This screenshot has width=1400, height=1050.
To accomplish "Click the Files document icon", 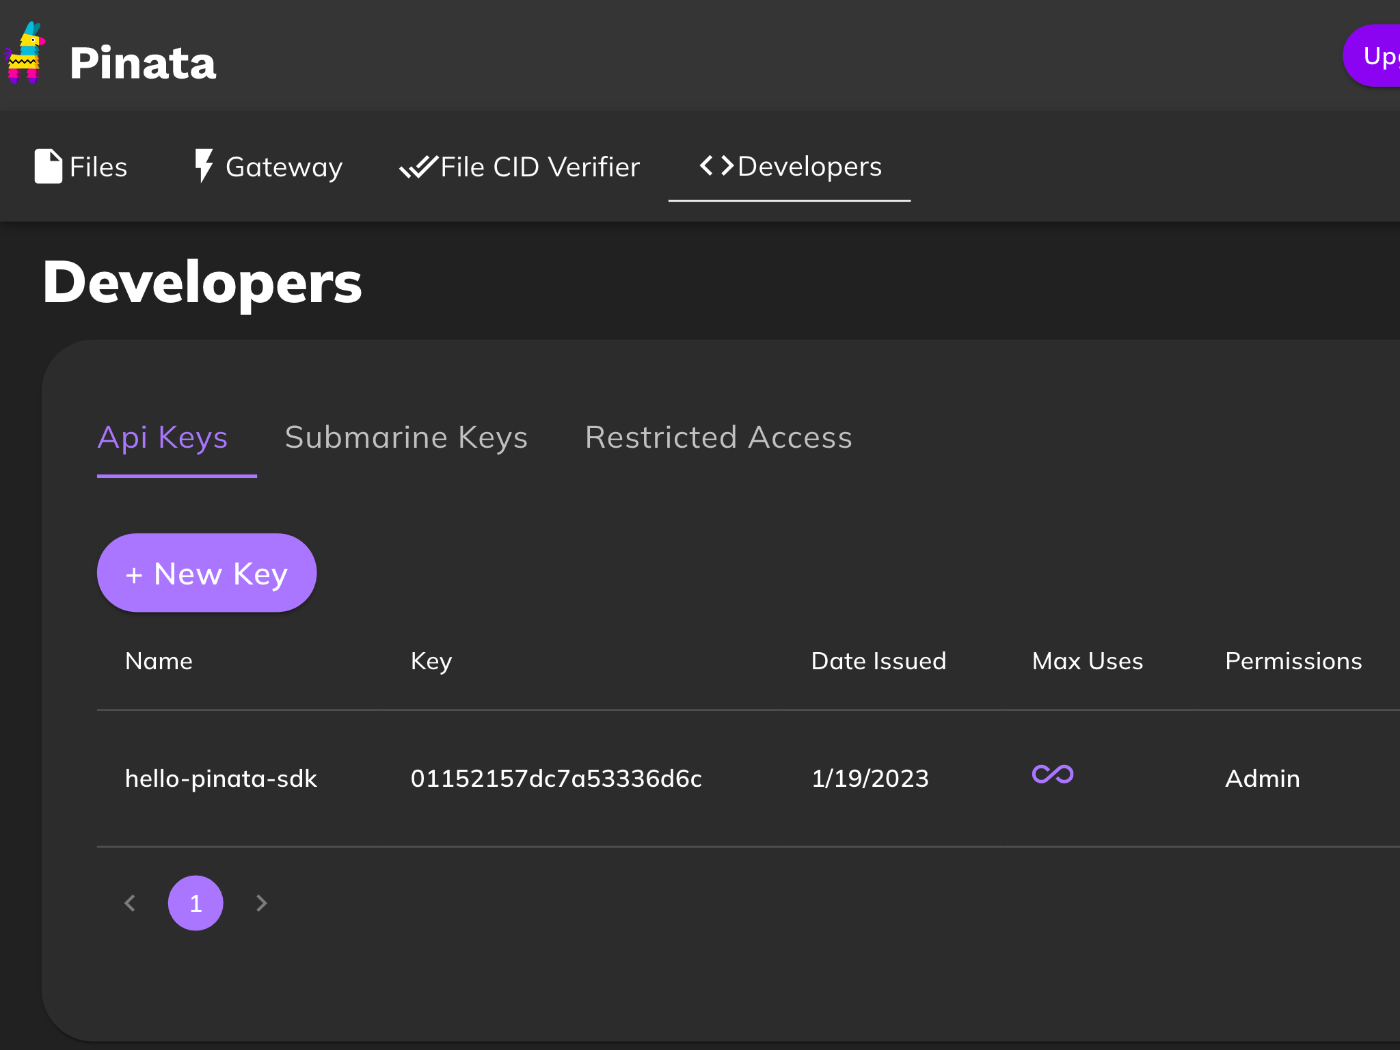I will pyautogui.click(x=48, y=166).
